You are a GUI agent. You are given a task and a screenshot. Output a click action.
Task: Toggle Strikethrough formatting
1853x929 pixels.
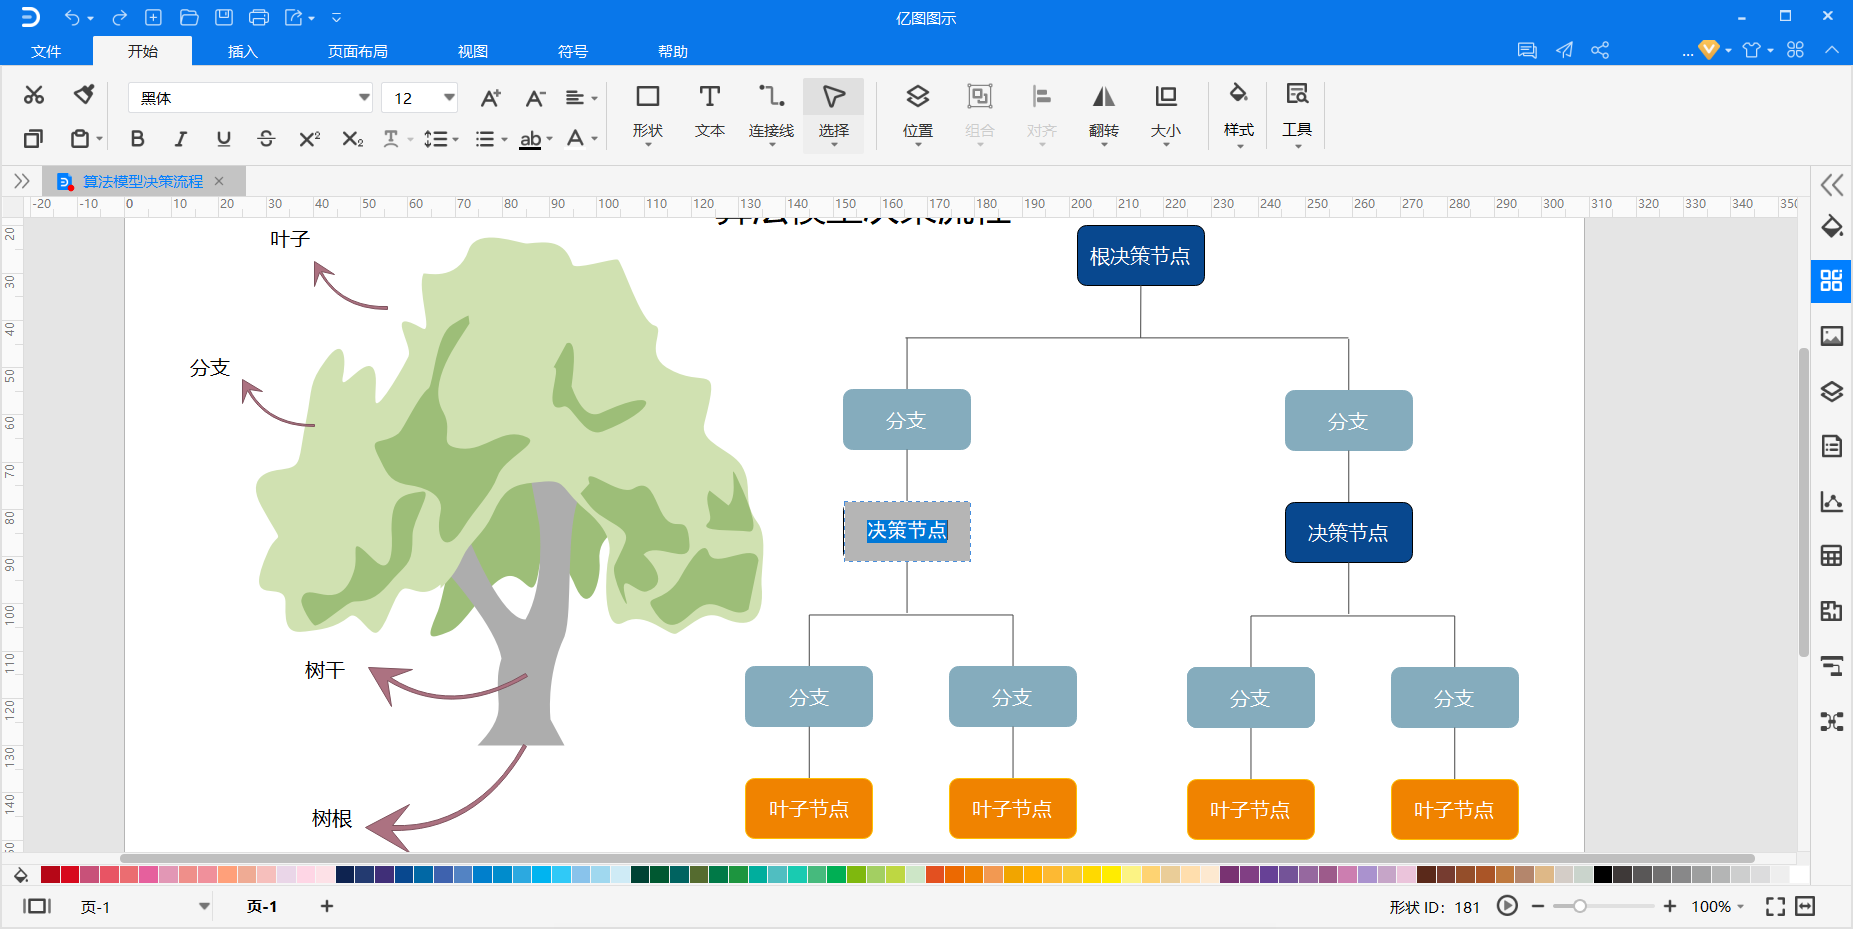(266, 139)
